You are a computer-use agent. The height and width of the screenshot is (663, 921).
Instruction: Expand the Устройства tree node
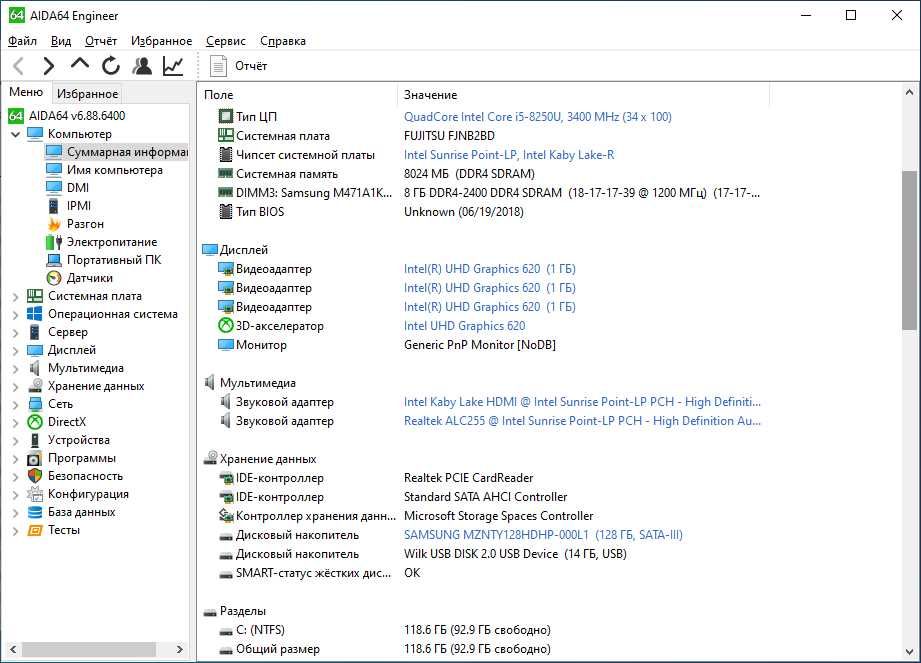coord(16,441)
